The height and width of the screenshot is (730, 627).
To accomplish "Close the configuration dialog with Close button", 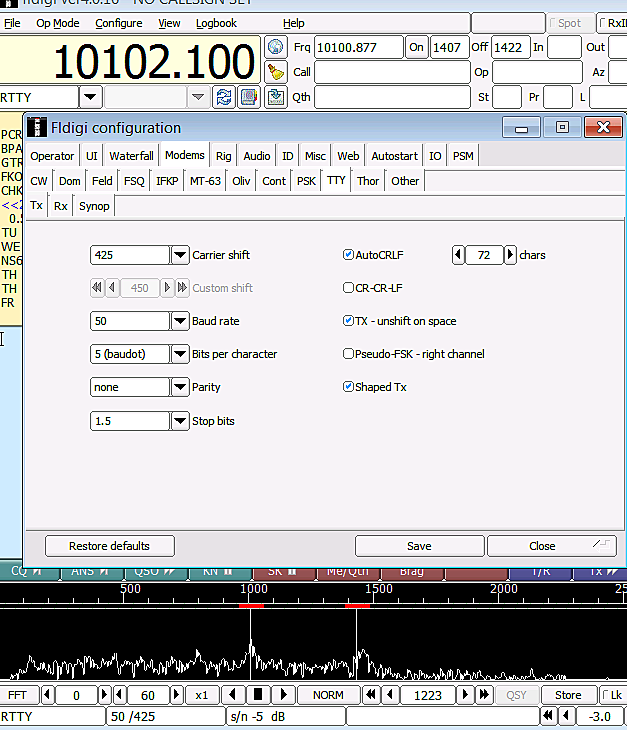I will coord(552,546).
